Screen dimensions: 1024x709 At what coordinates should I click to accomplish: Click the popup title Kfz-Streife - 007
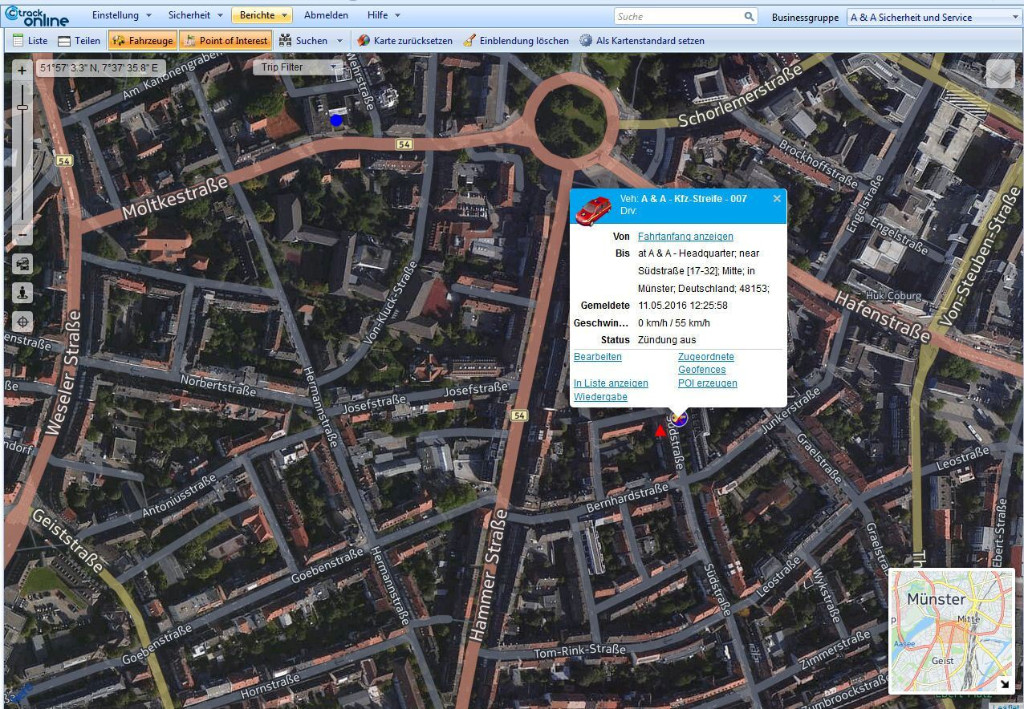(694, 198)
